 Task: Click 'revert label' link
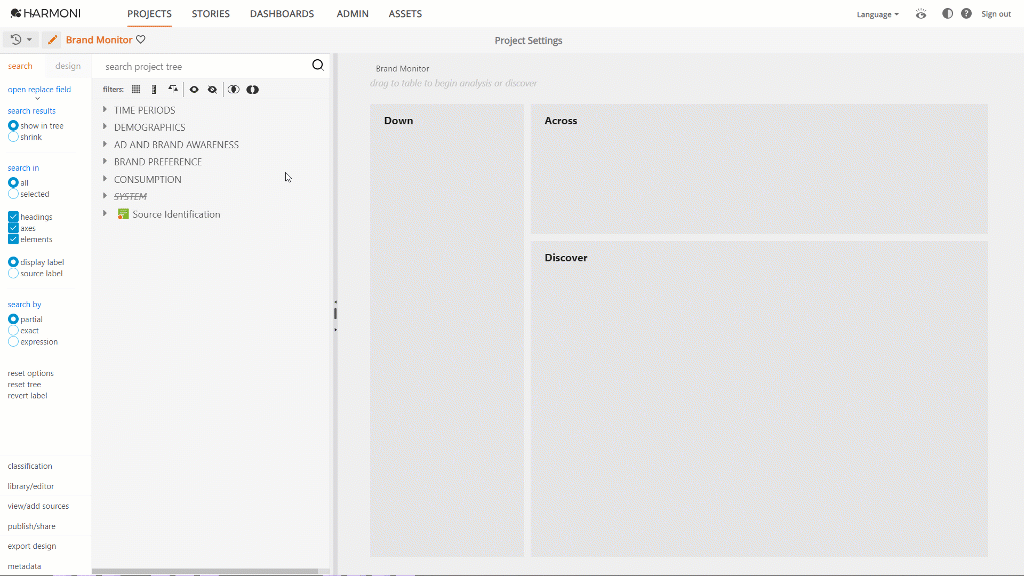[27, 396]
